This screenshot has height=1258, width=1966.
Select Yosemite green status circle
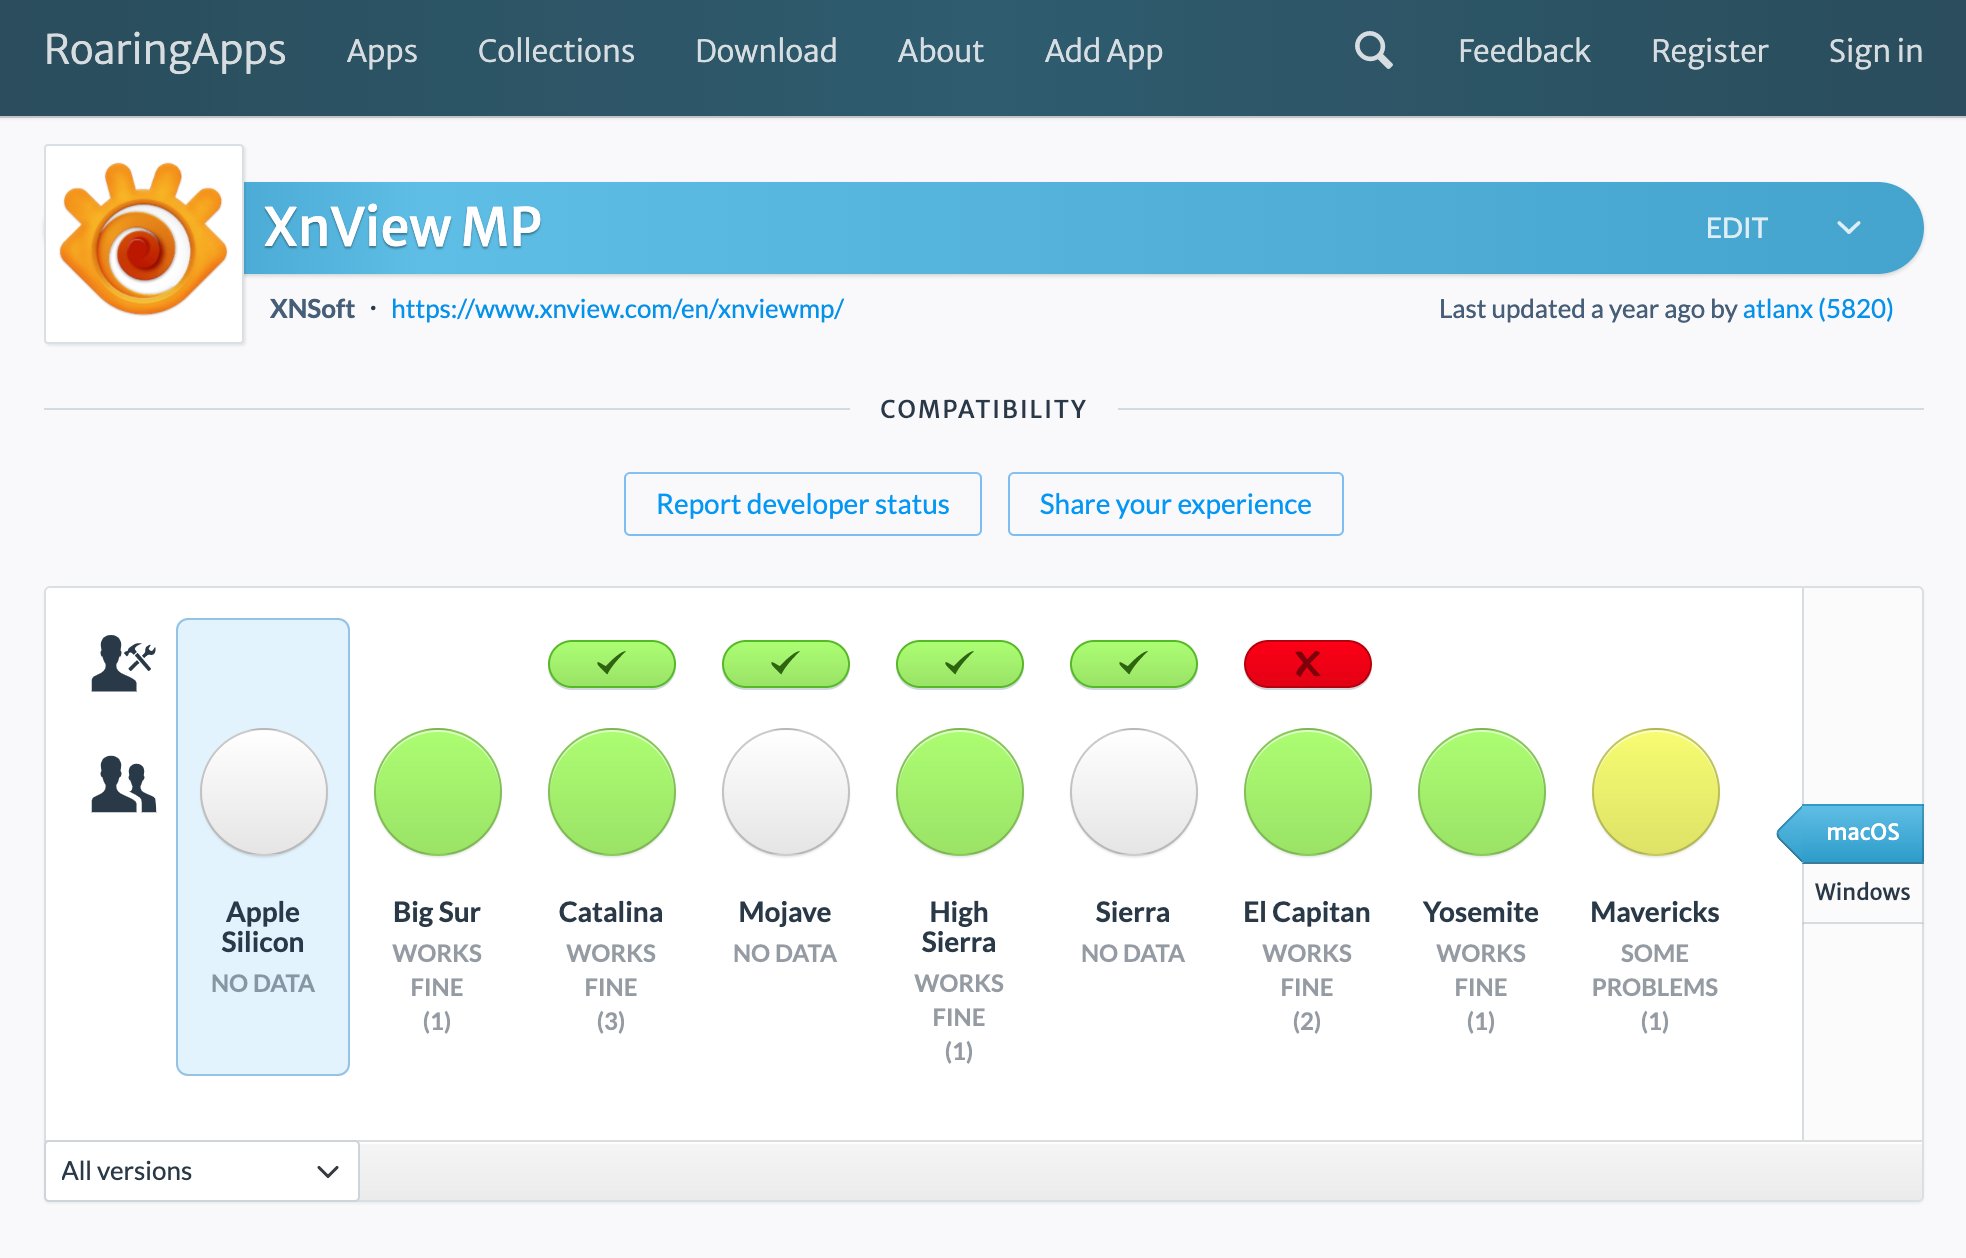(1481, 791)
